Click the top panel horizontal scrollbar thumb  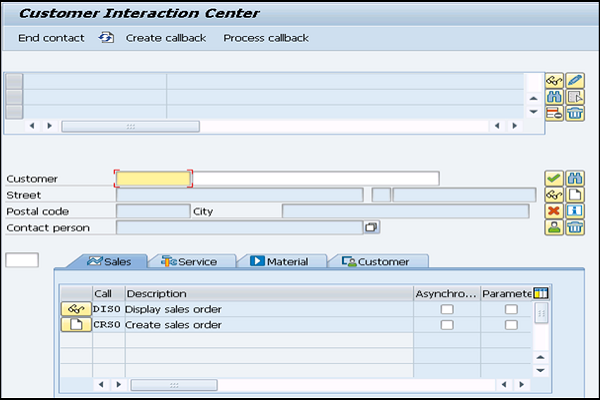tap(128, 126)
